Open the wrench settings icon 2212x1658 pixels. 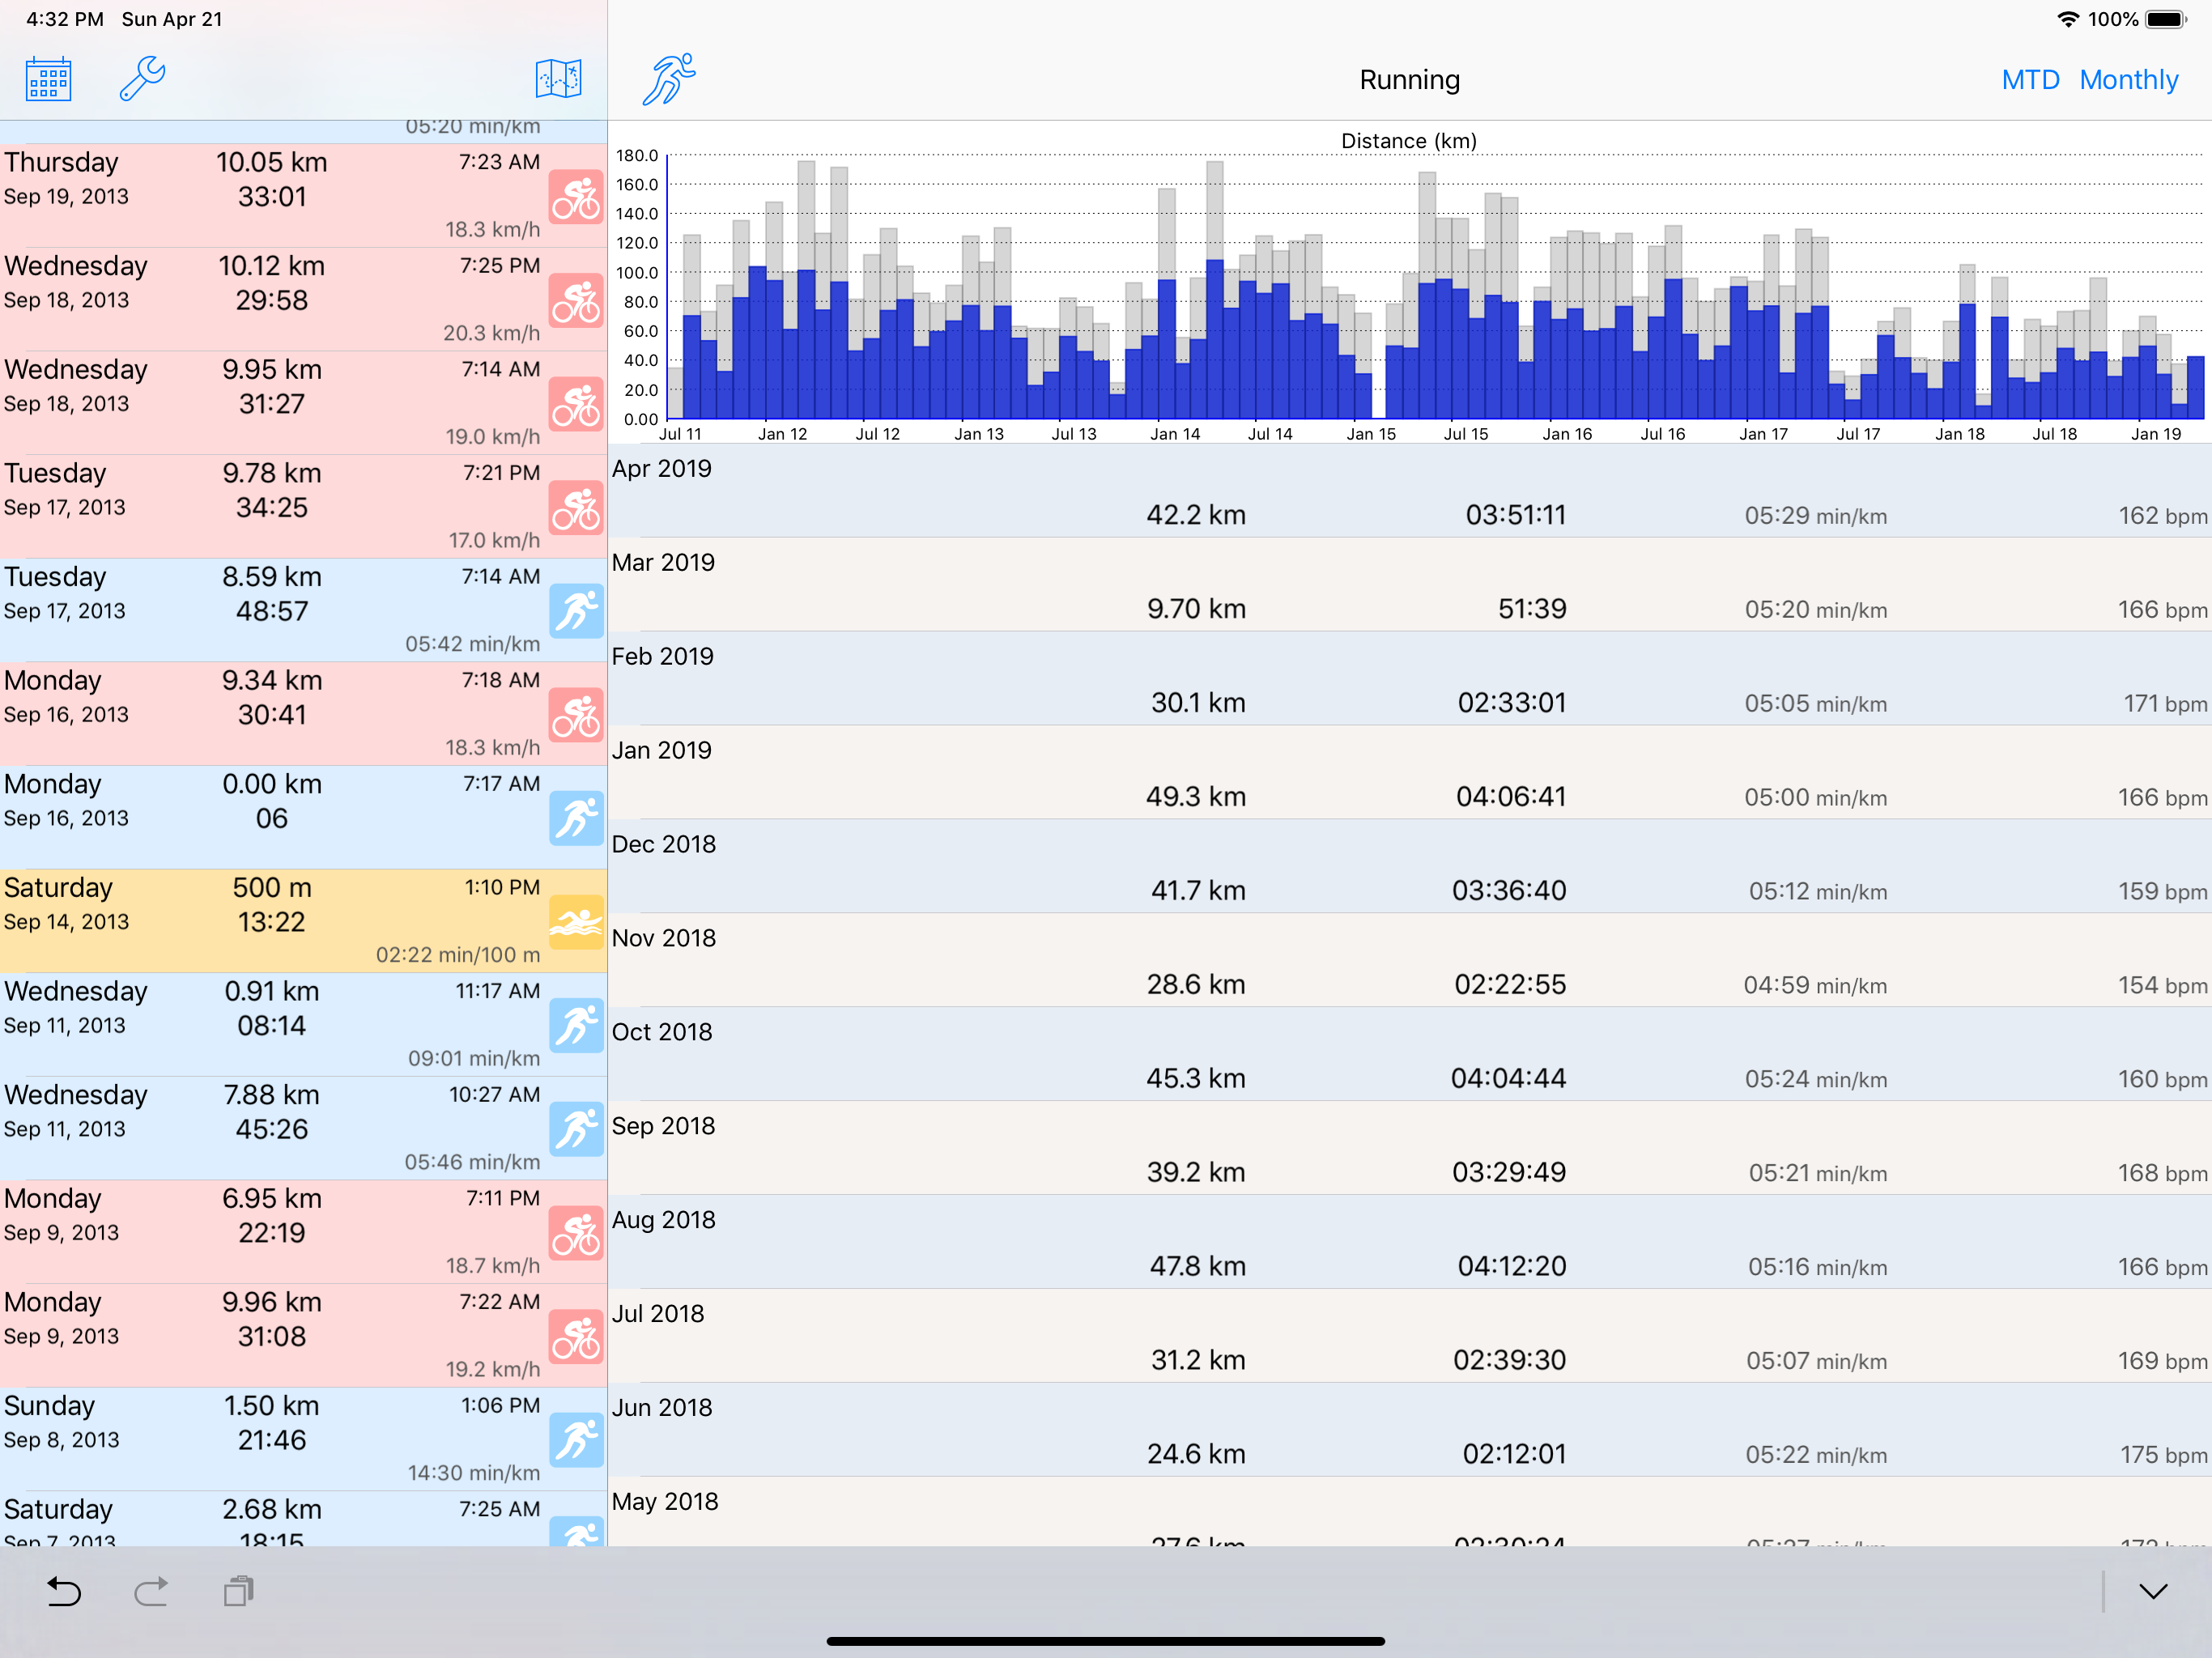coord(142,79)
